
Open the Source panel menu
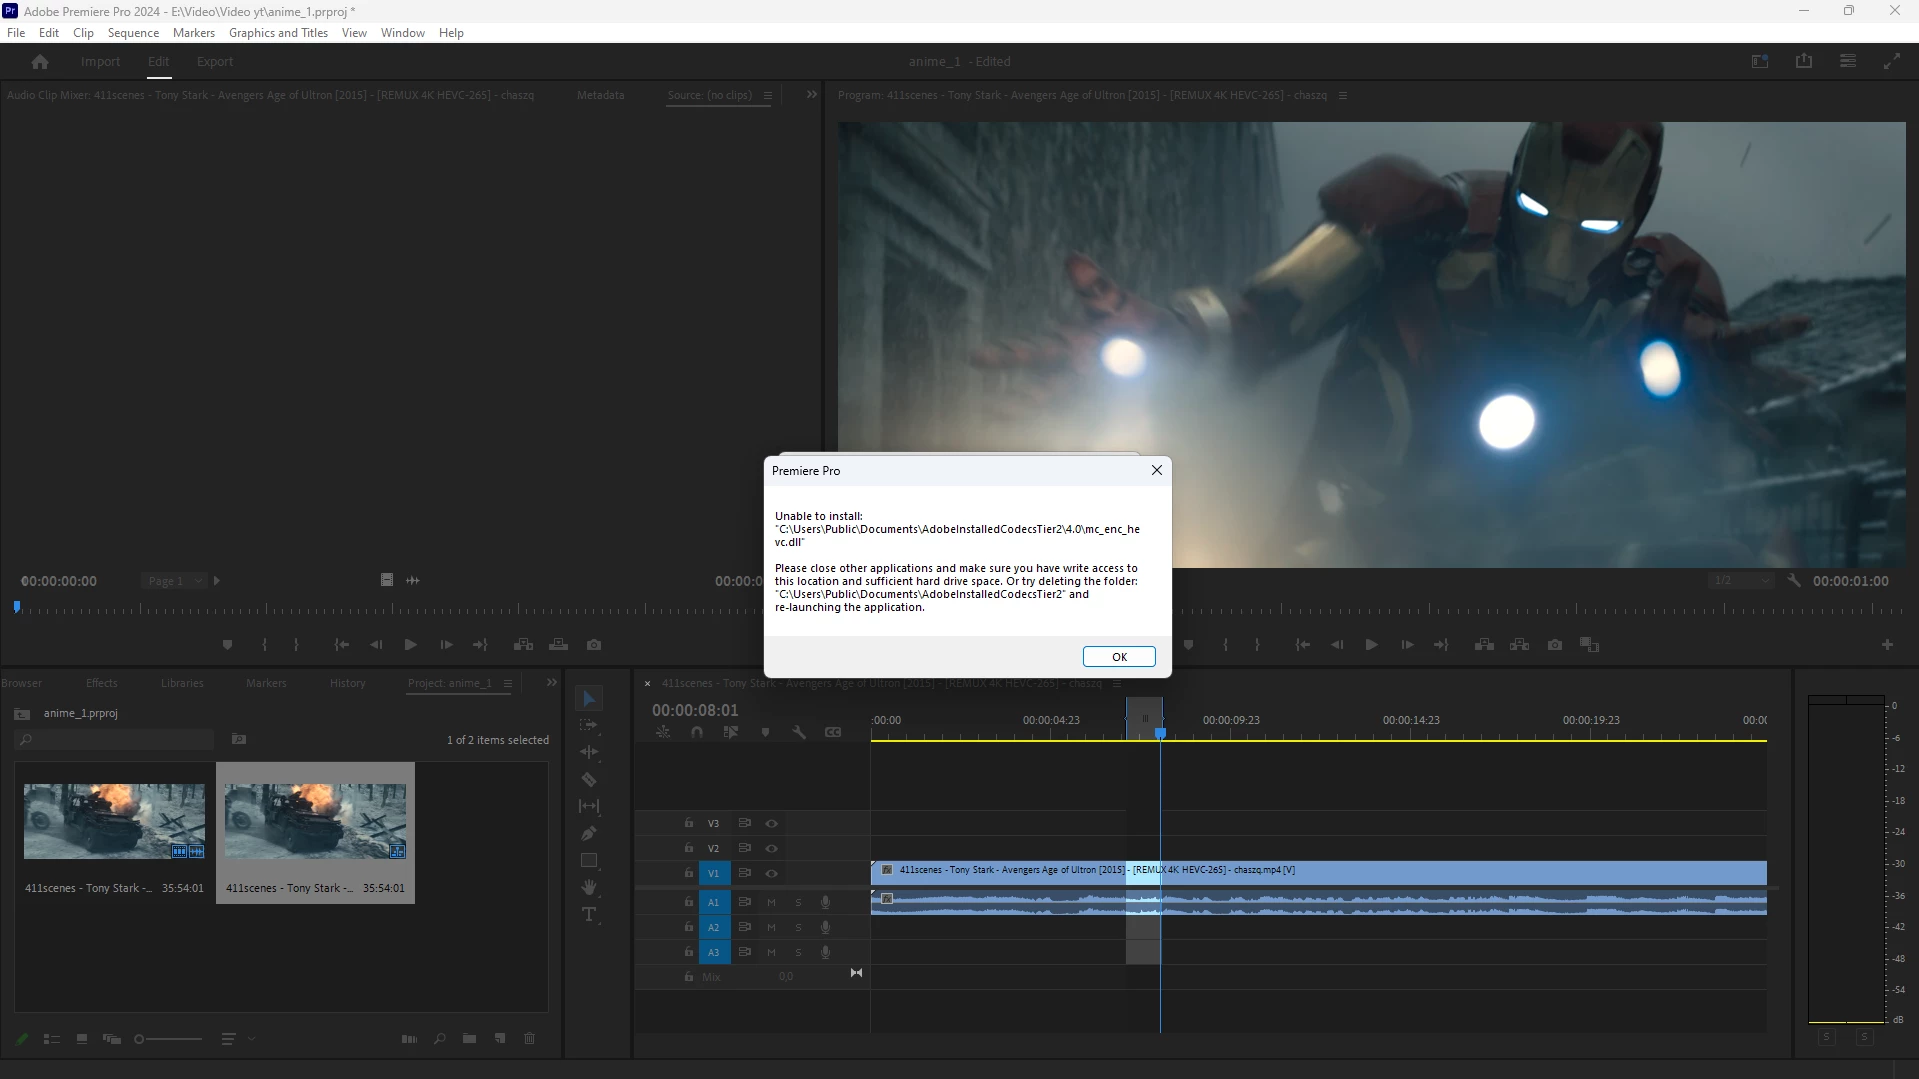[768, 96]
